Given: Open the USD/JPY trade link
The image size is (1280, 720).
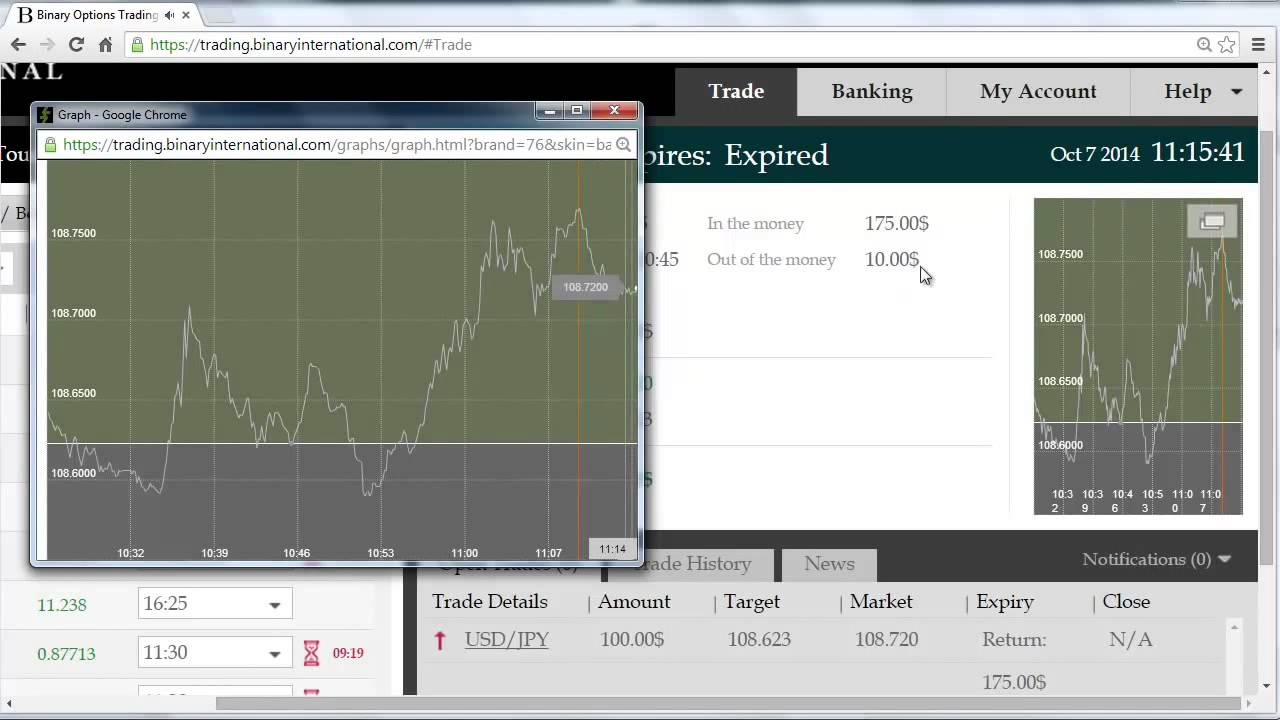Looking at the screenshot, I should (507, 640).
